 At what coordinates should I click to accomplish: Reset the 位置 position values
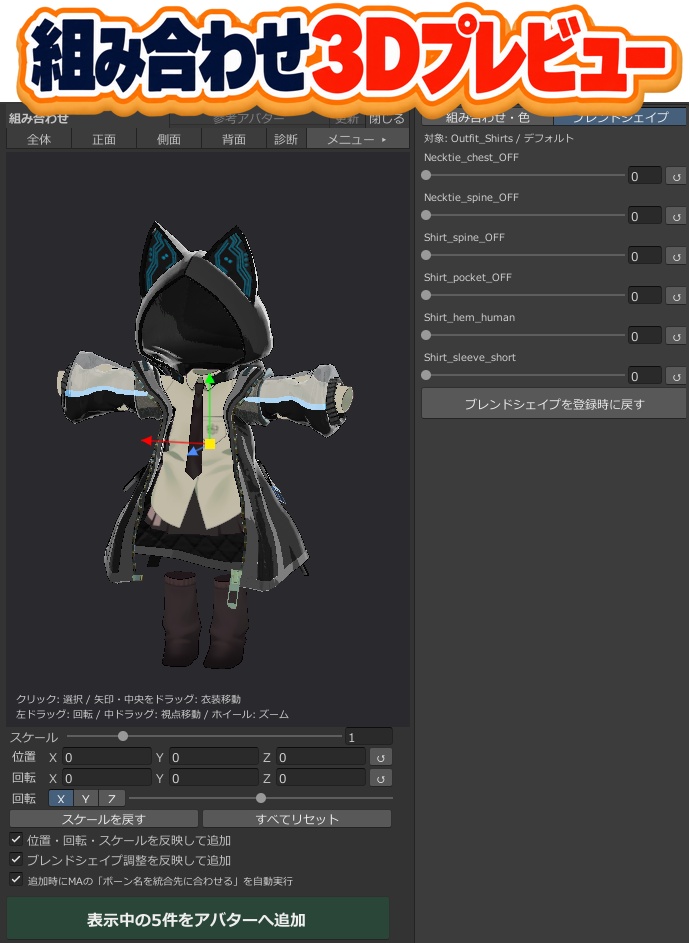381,757
